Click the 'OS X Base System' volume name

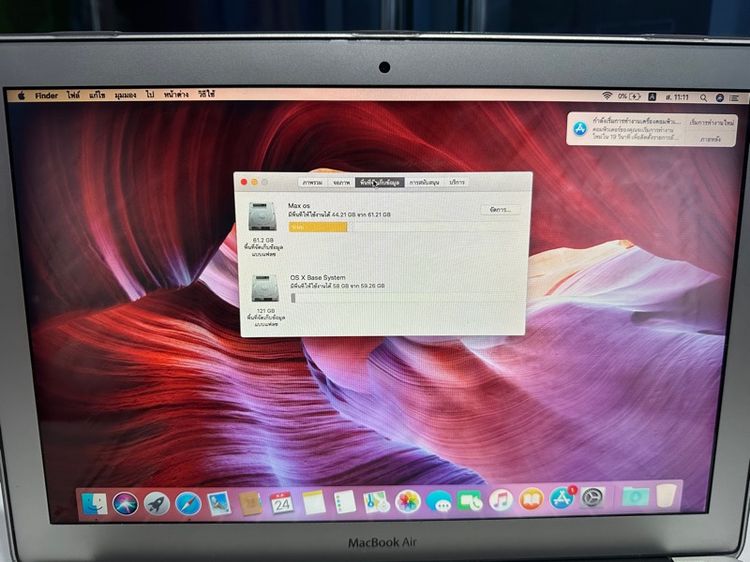point(318,277)
